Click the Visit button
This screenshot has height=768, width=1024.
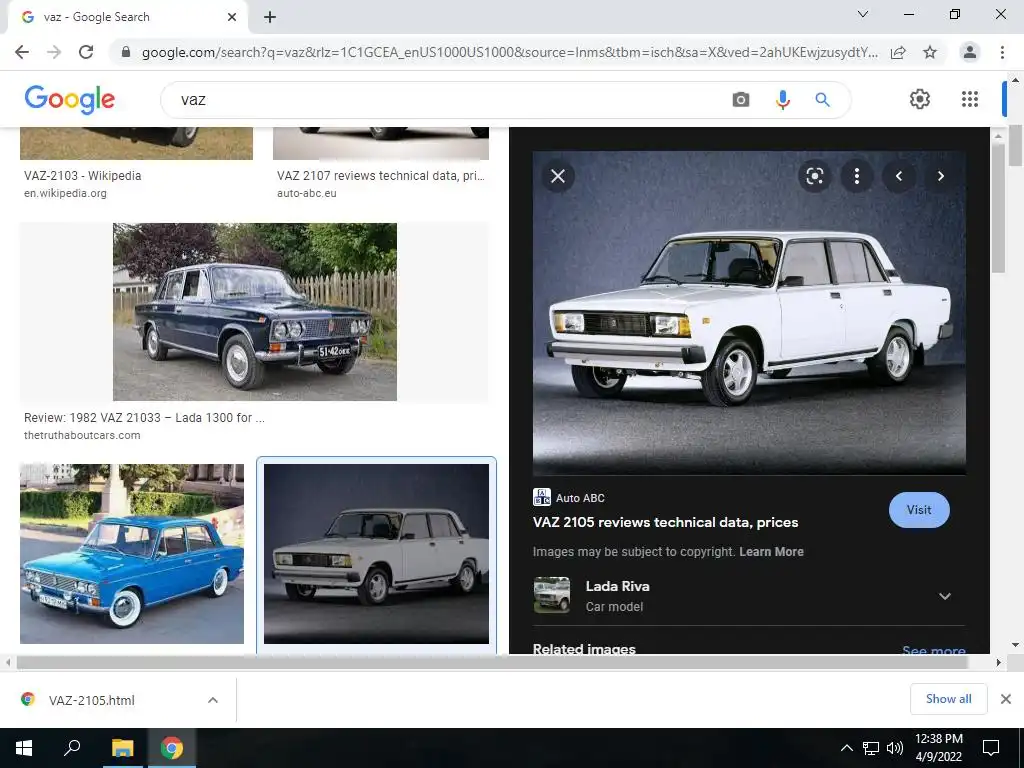[x=919, y=510]
